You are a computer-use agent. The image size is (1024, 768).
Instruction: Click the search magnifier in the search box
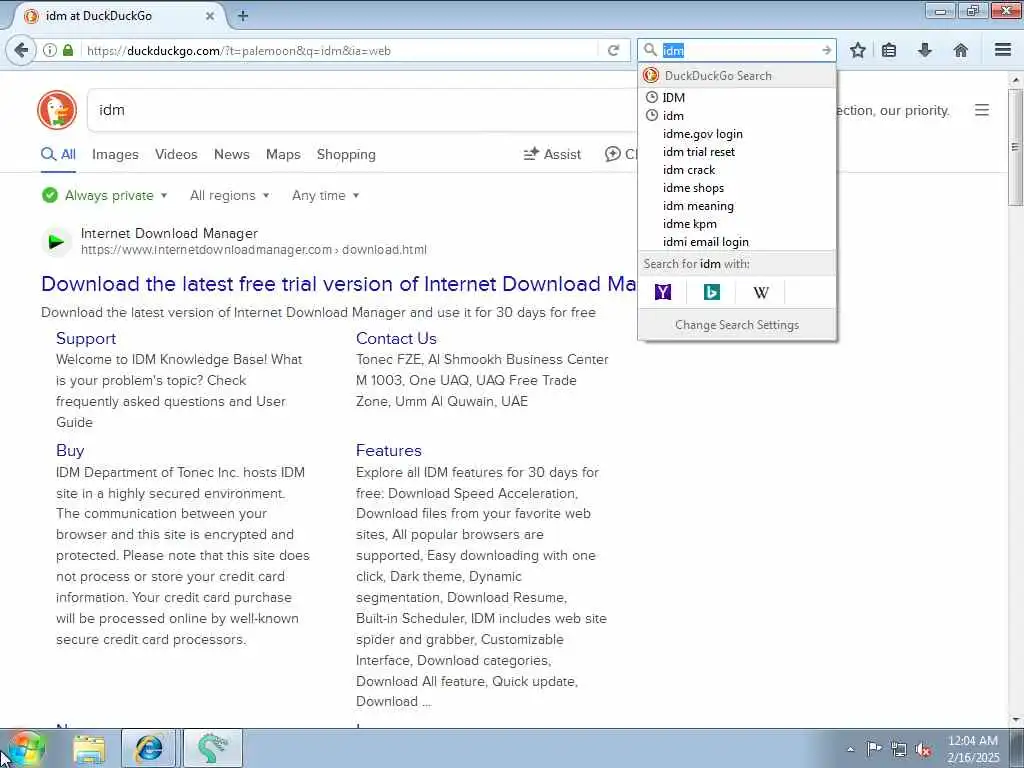(x=650, y=50)
